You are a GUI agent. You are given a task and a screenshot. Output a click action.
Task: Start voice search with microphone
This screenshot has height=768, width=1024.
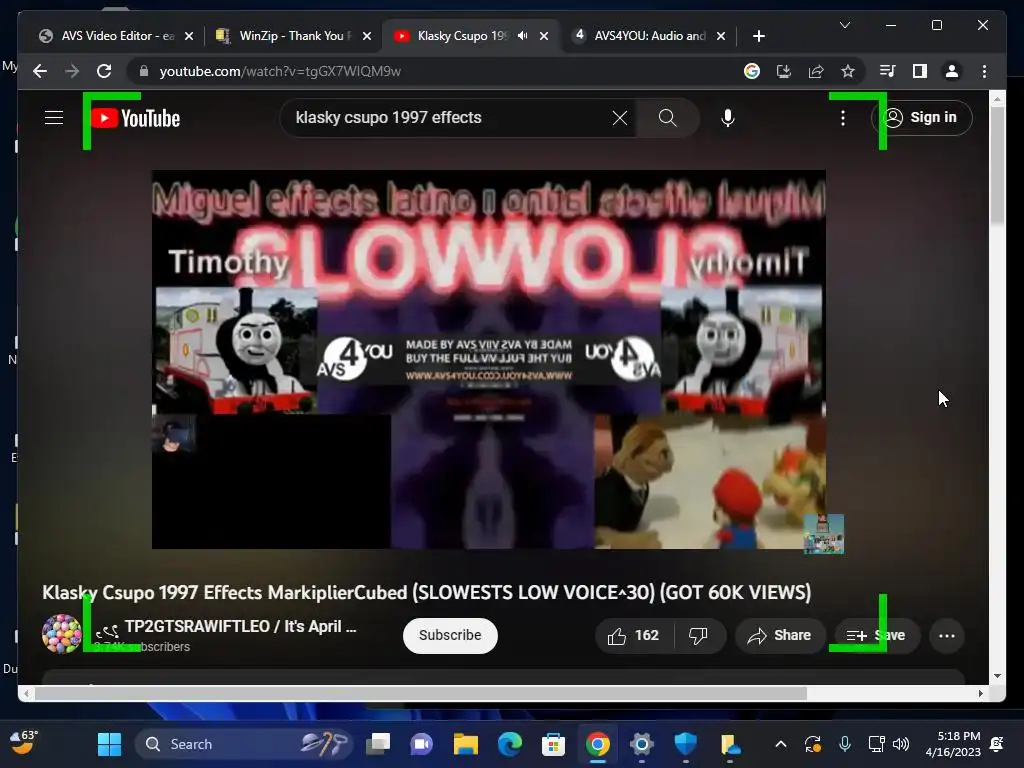click(728, 118)
